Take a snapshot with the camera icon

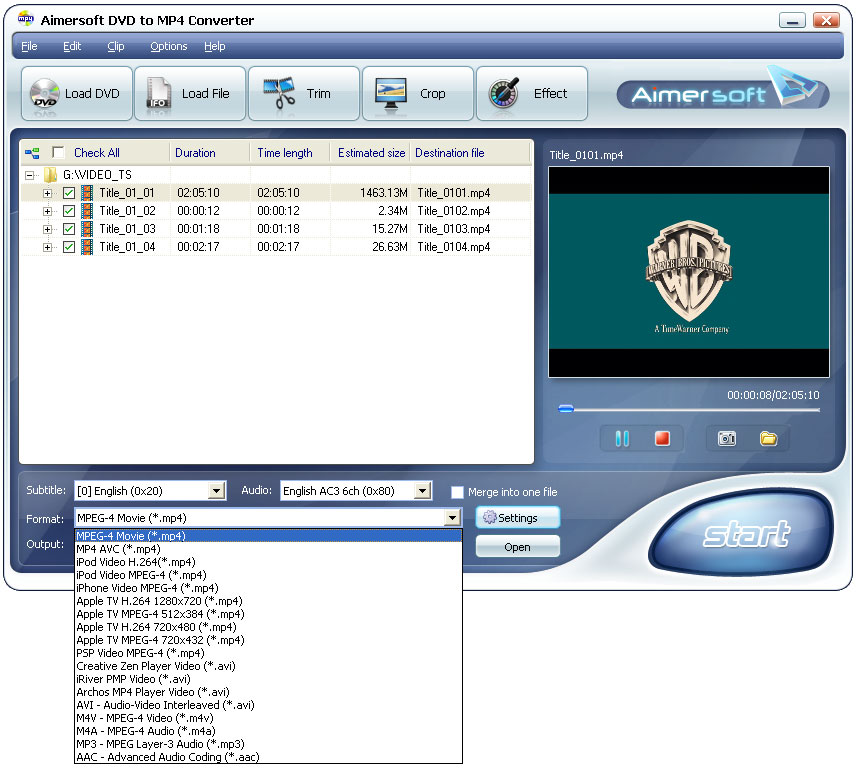(x=727, y=439)
